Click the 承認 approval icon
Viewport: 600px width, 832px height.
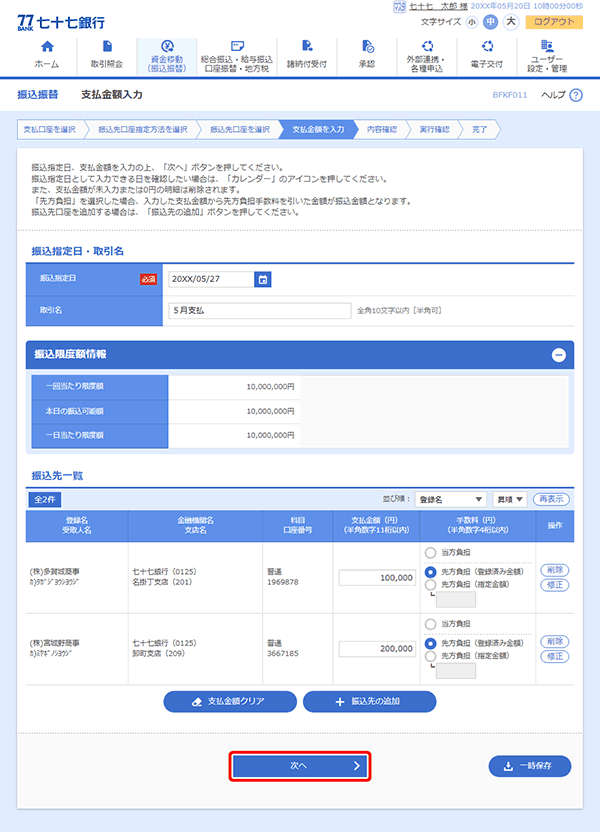367,47
